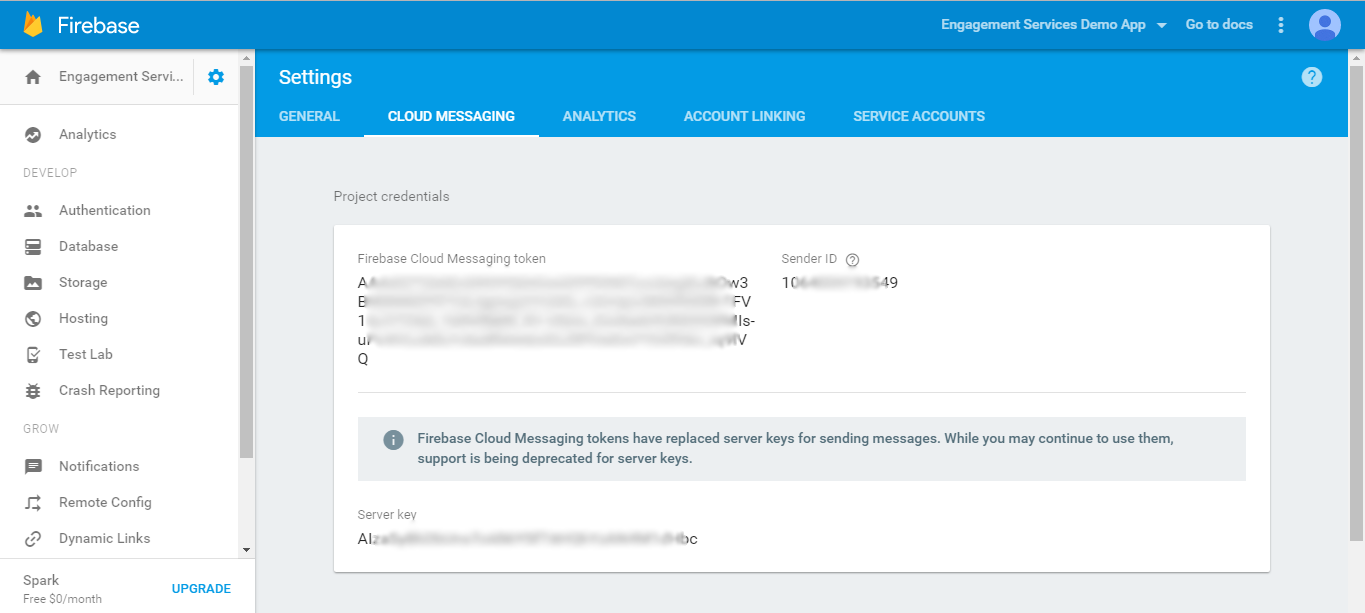1365x613 pixels.
Task: Click the Storage folder icon
Action: click(33, 283)
